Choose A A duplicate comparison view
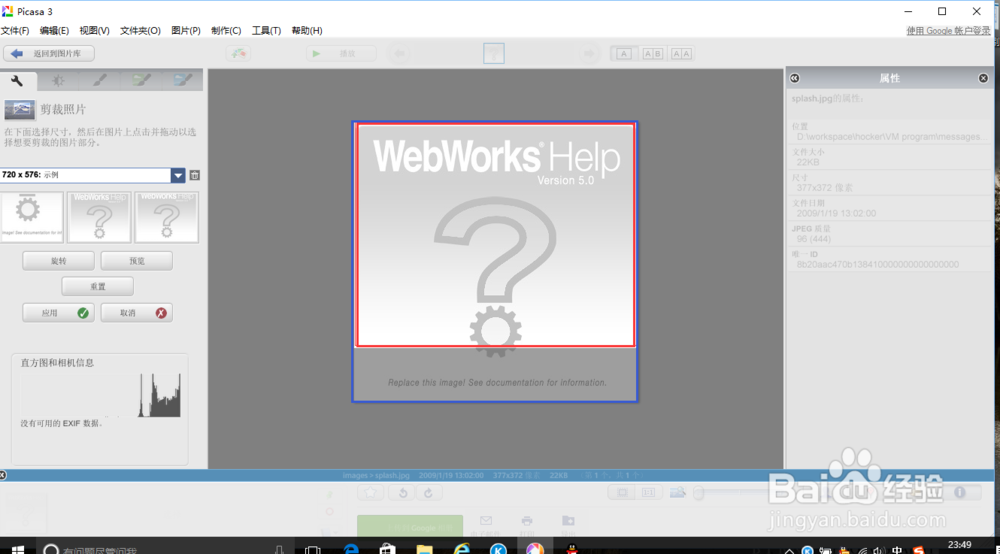This screenshot has height=554, width=1000. tap(681, 54)
